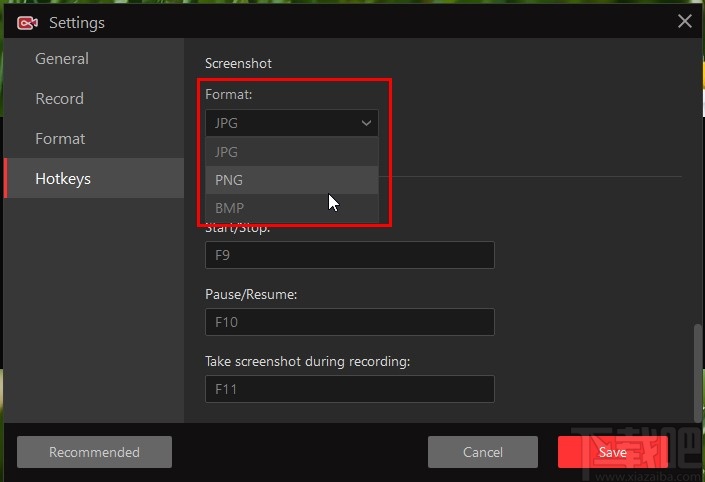
Task: Select the Hotkeys sidebar tab
Action: coord(63,179)
